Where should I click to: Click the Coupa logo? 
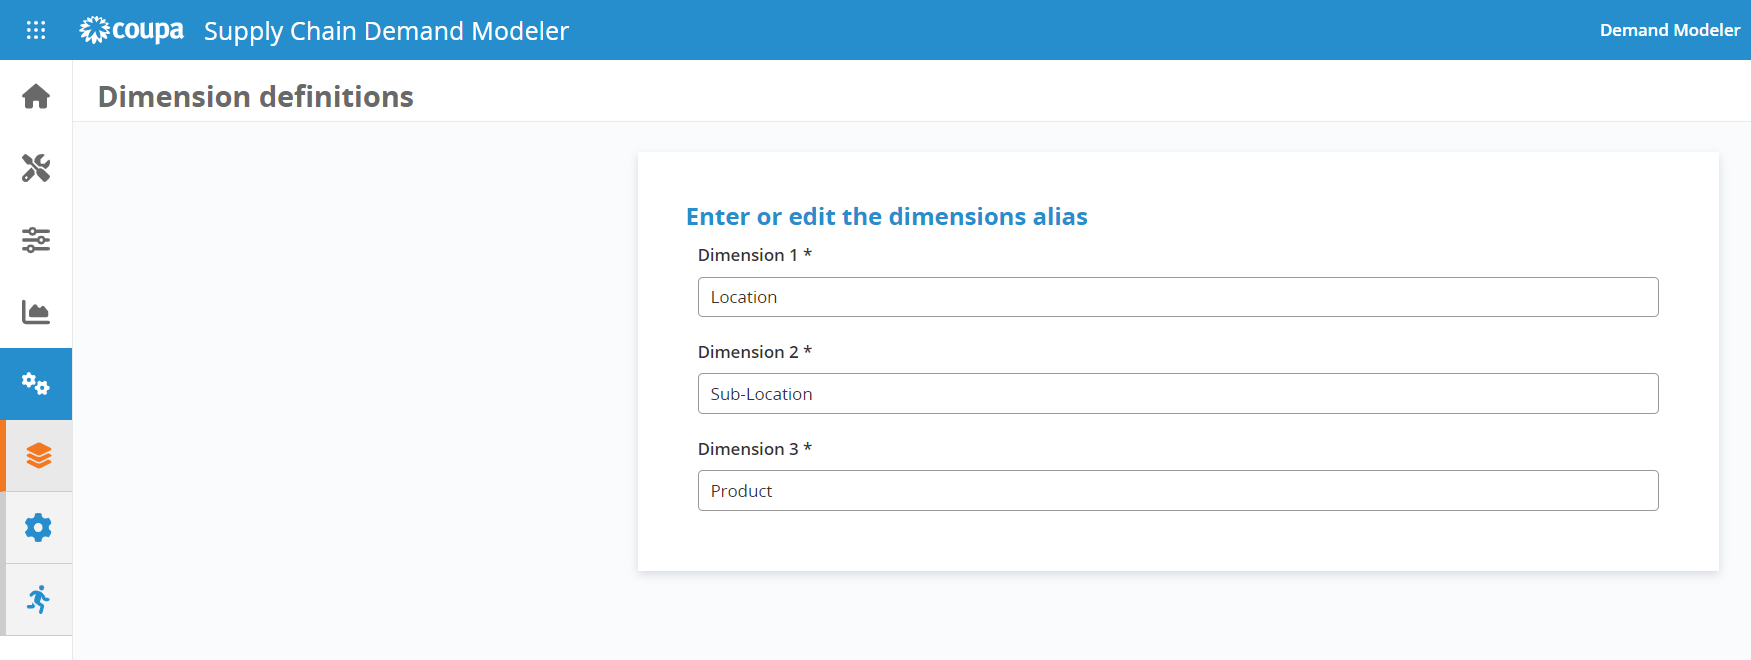coord(131,30)
